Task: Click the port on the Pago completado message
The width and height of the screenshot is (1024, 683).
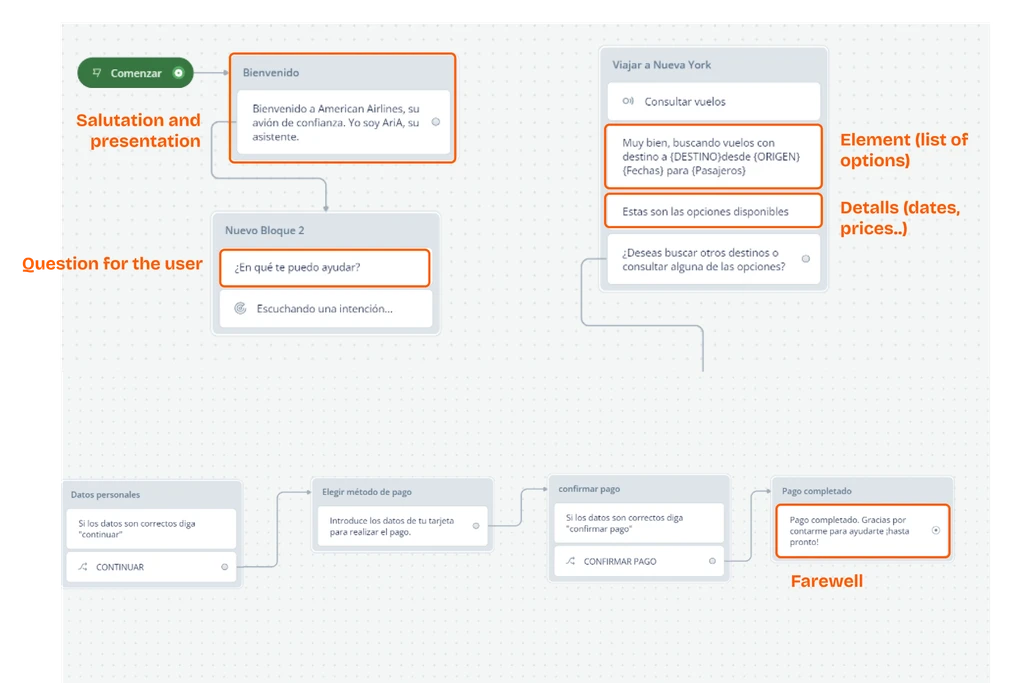Action: point(936,531)
